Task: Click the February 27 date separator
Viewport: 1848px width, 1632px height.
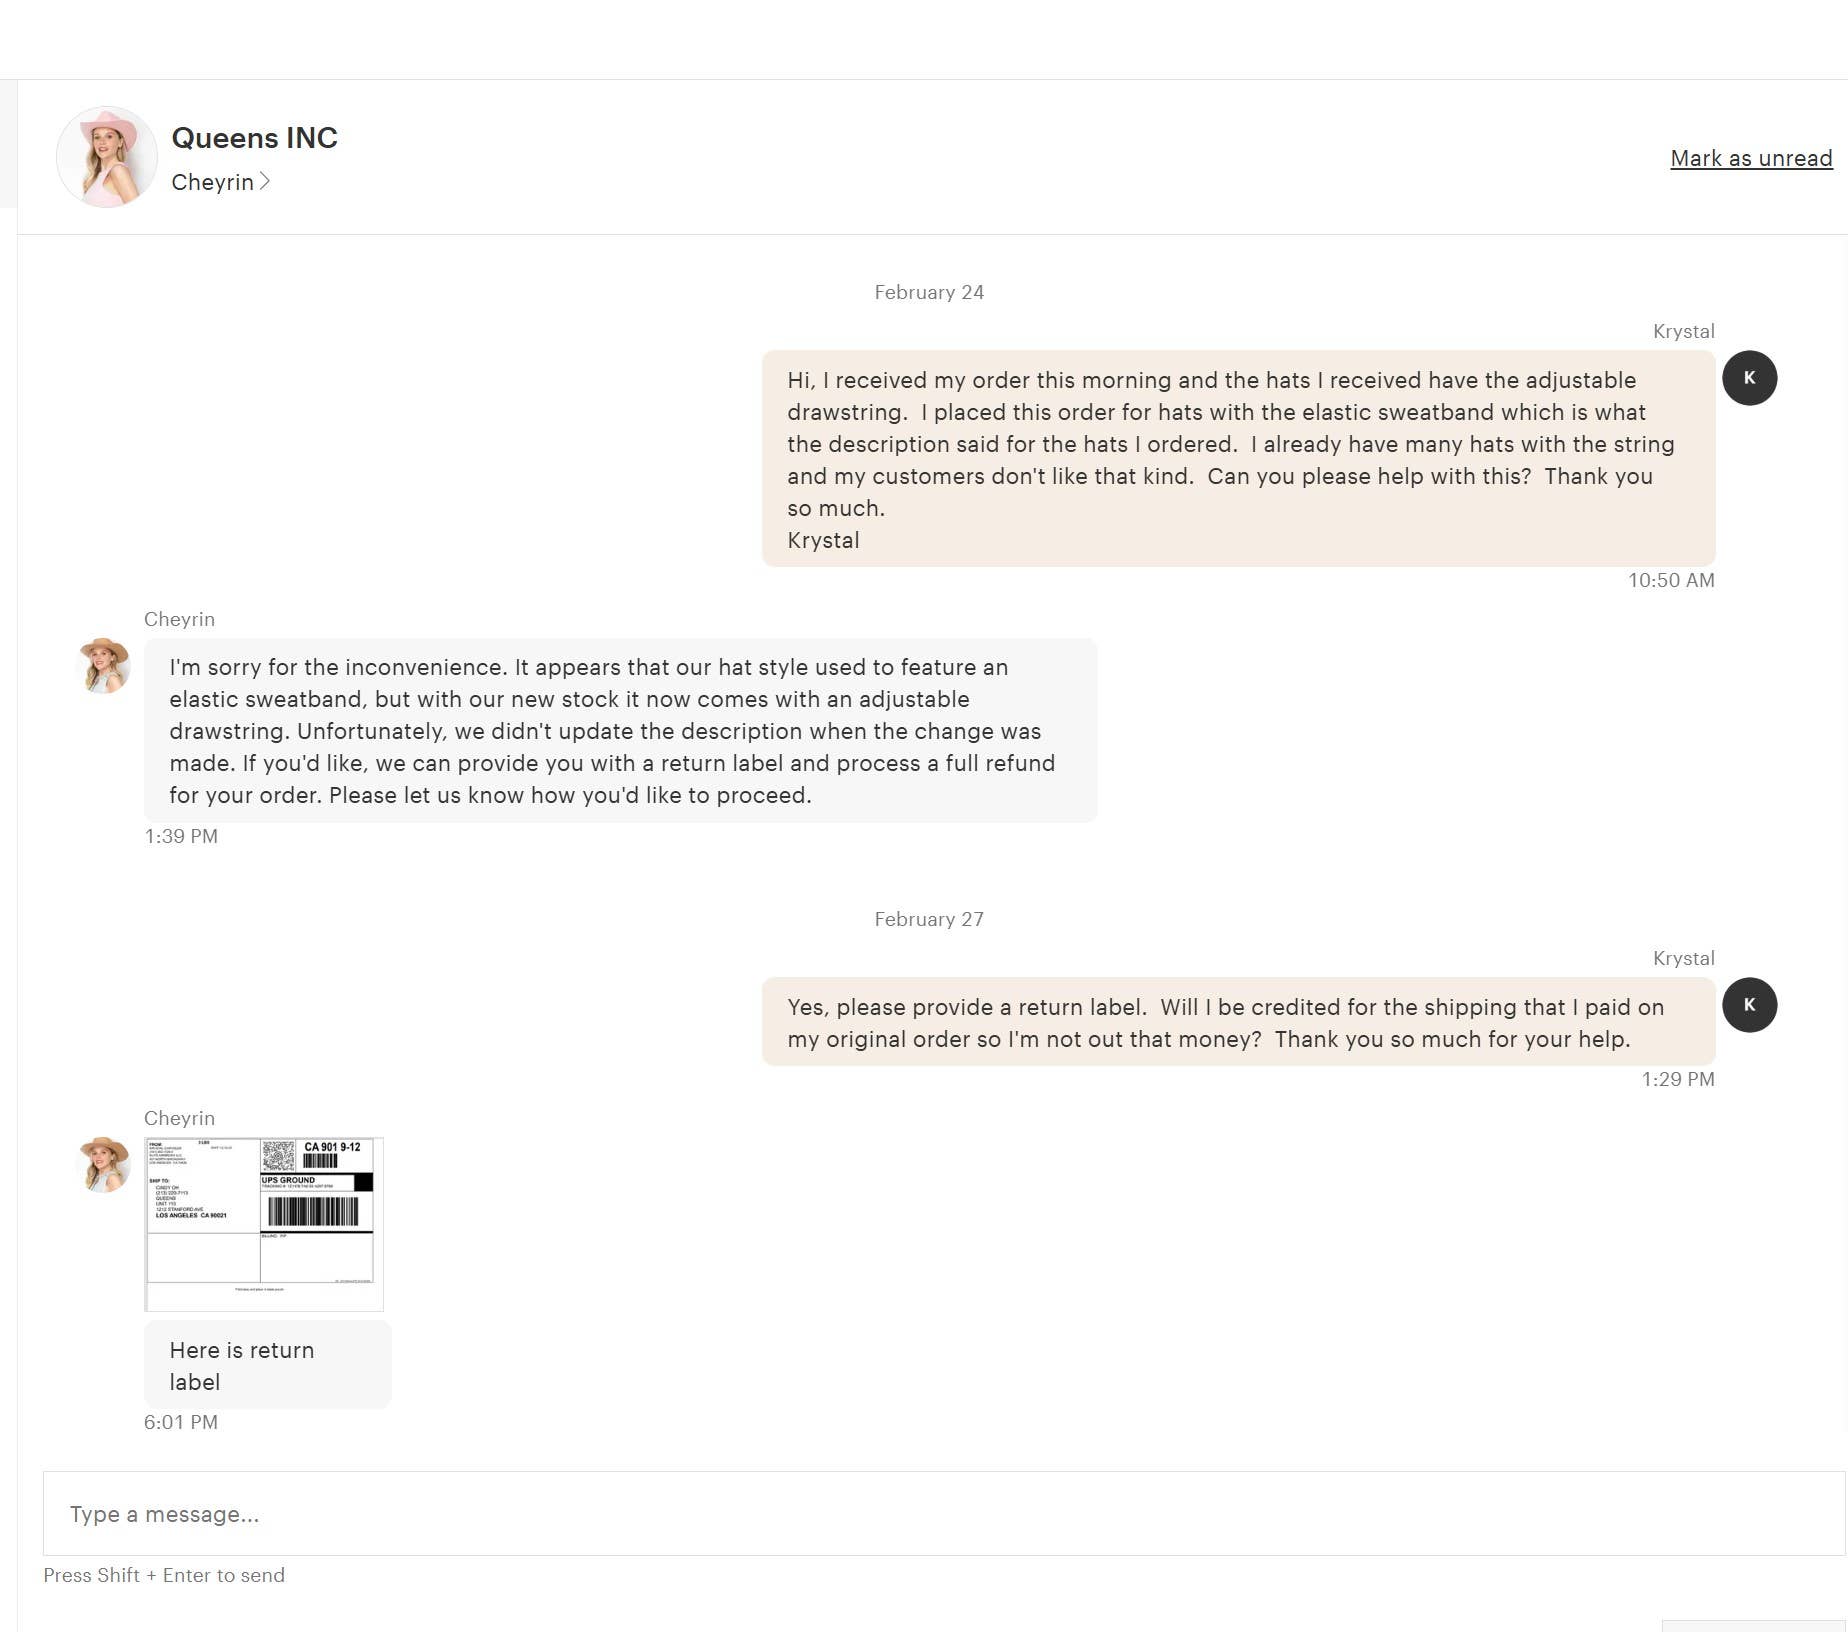Action: tap(929, 919)
